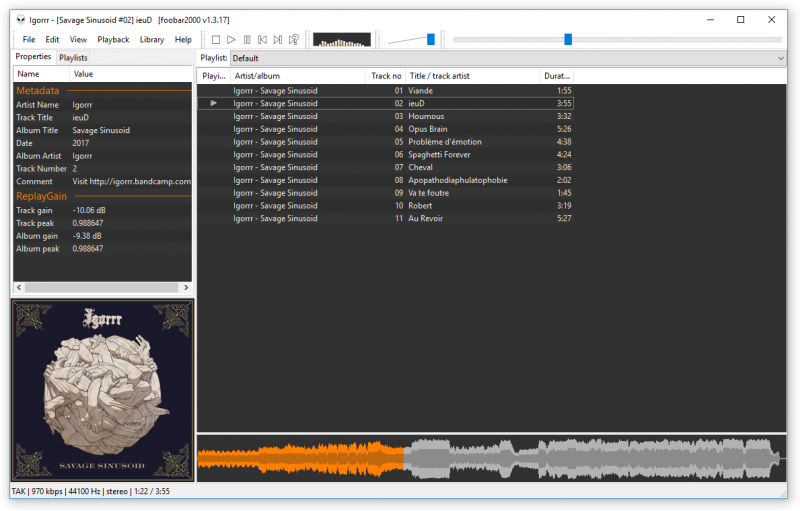Open the Playlist dropdown showing Default
The image size is (800, 511).
[x=507, y=58]
